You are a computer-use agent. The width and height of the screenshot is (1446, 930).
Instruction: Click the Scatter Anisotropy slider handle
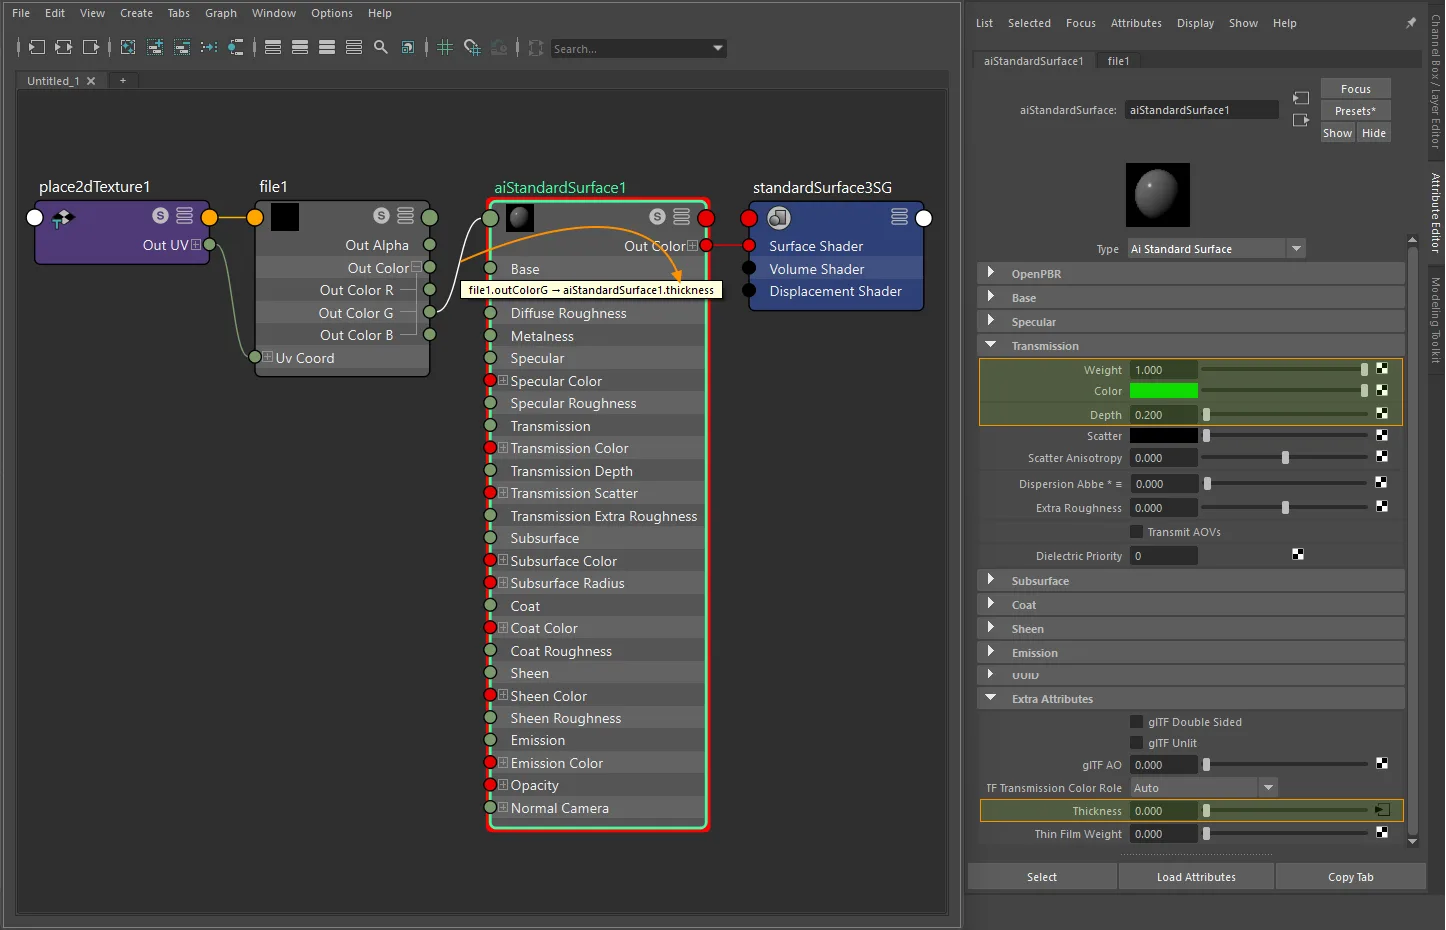1285,458
